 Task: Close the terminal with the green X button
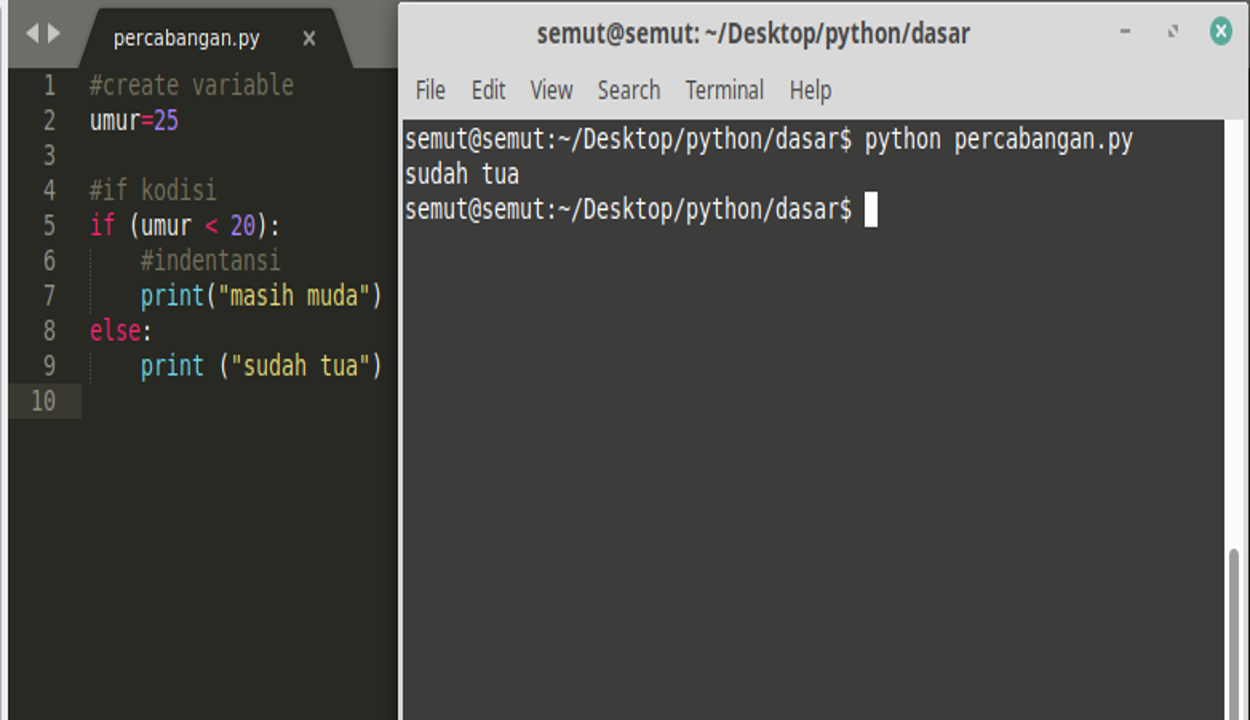click(x=1221, y=32)
